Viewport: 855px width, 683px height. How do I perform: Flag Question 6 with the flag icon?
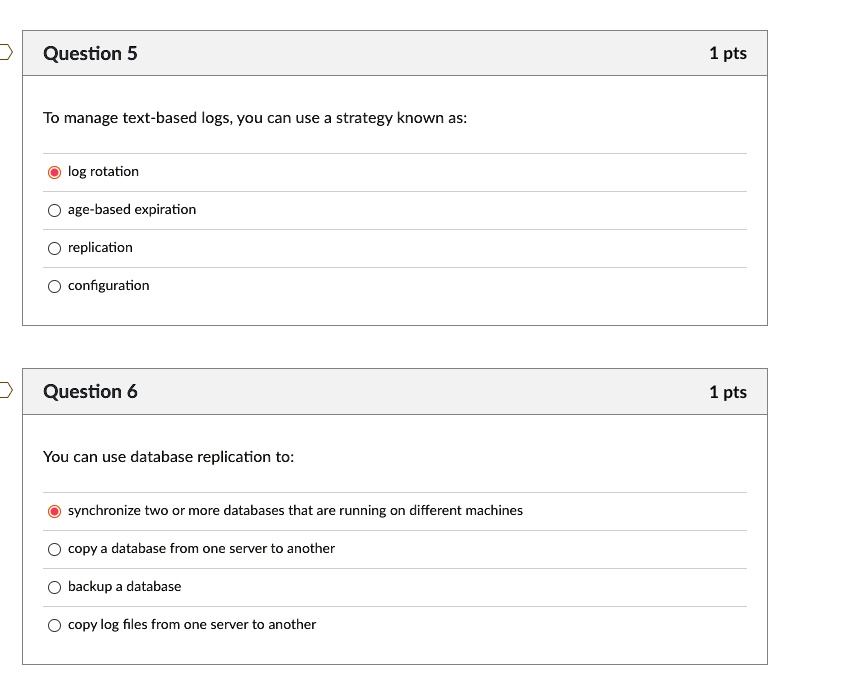coord(6,390)
